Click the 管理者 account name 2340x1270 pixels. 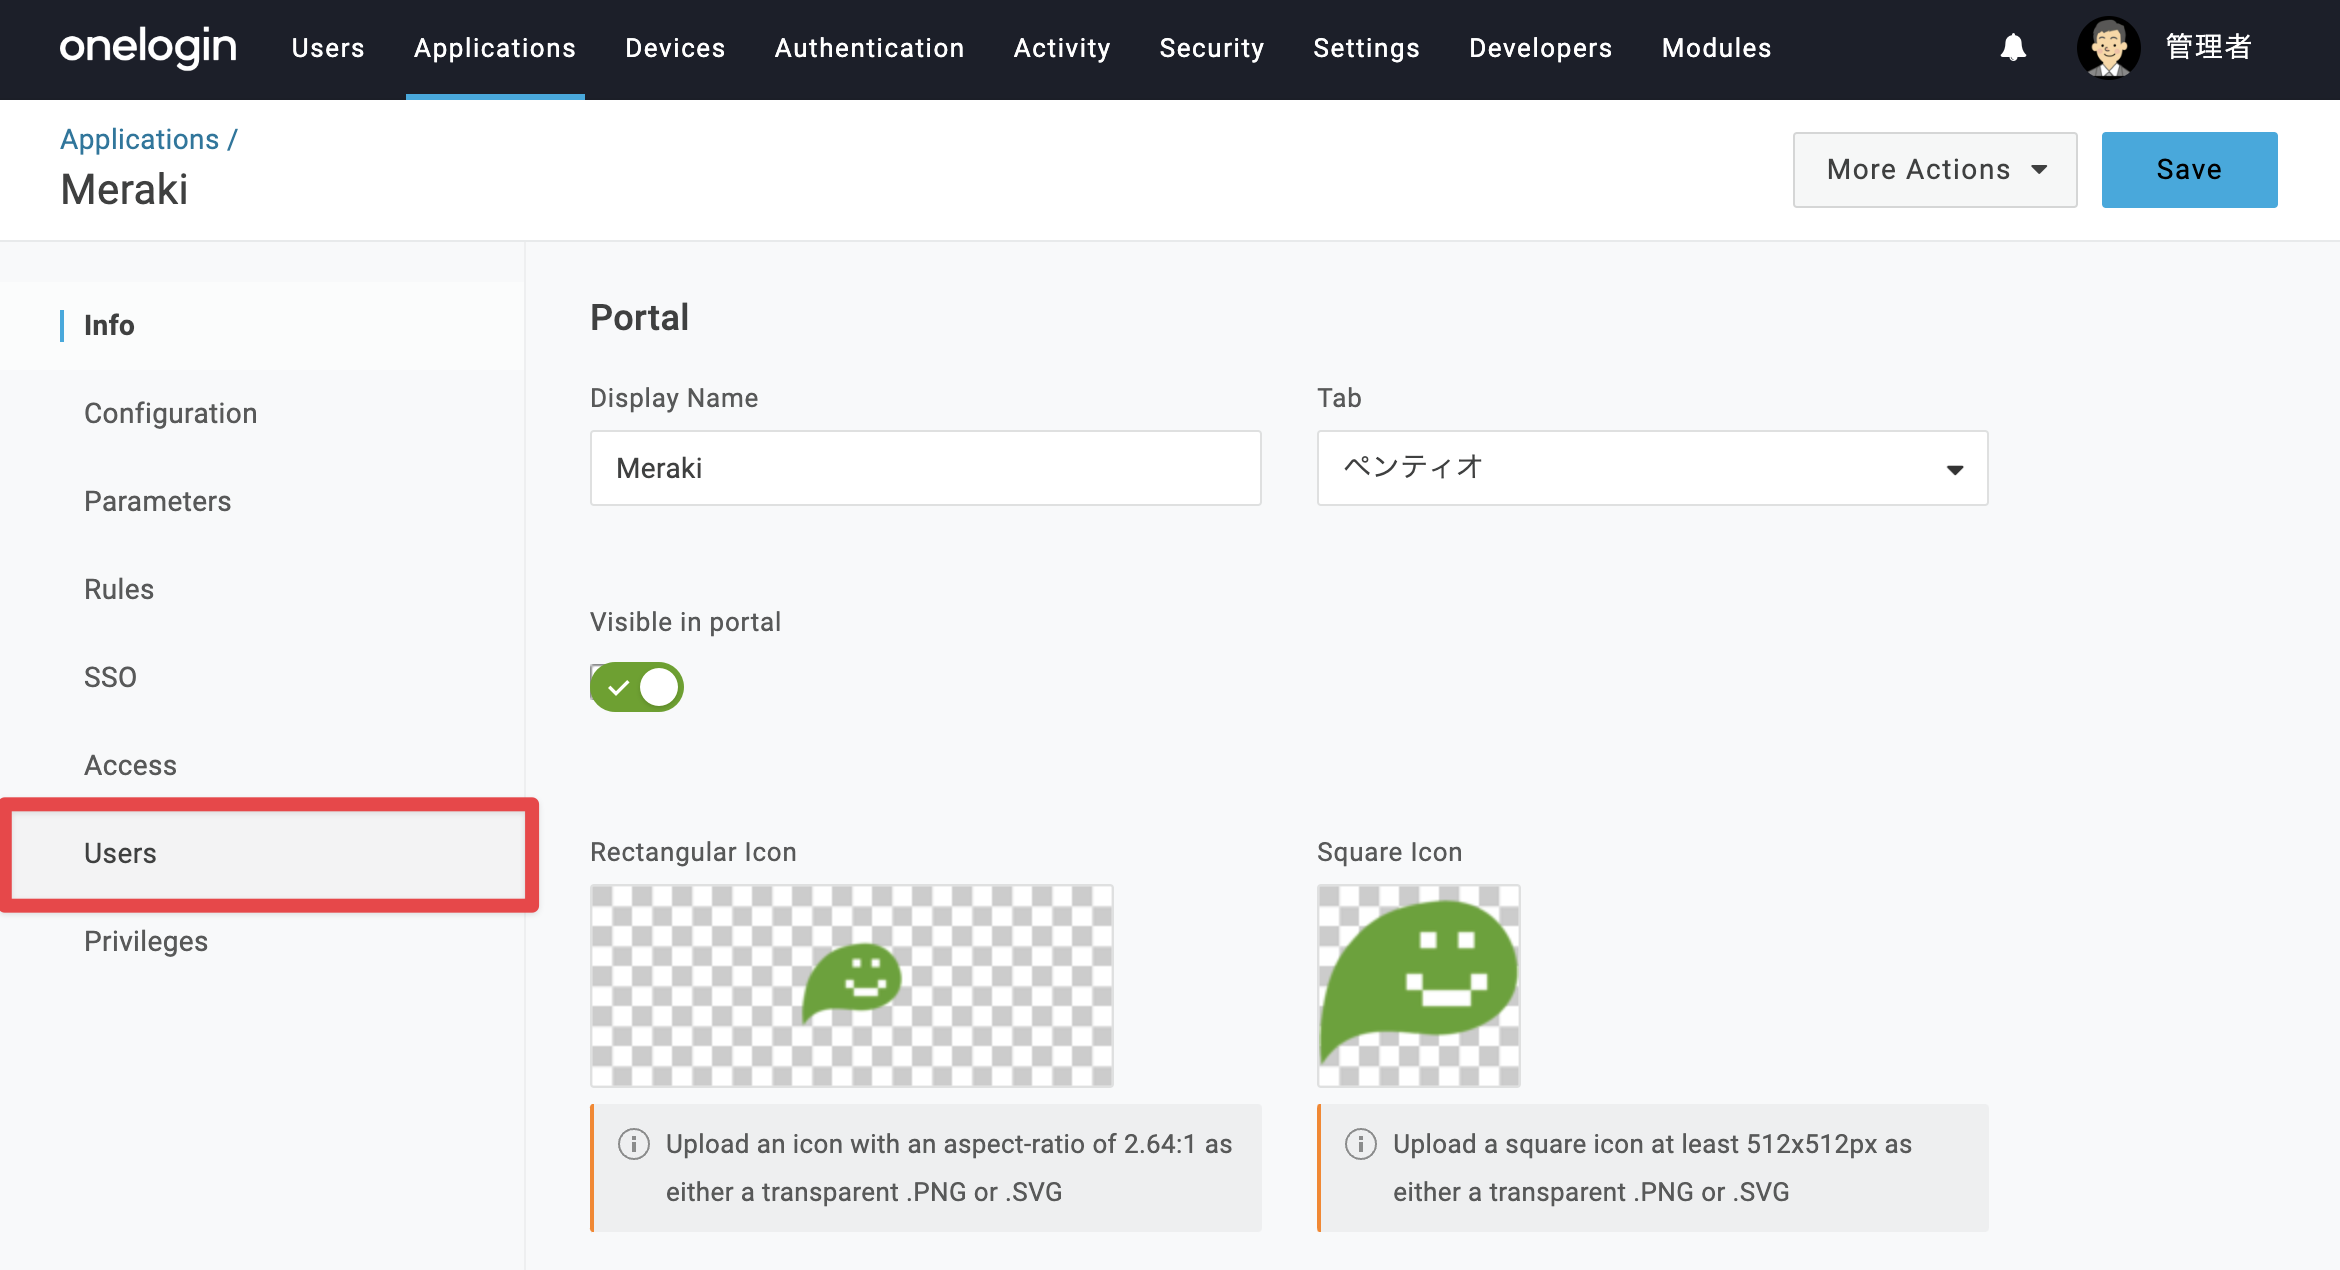[x=2209, y=47]
